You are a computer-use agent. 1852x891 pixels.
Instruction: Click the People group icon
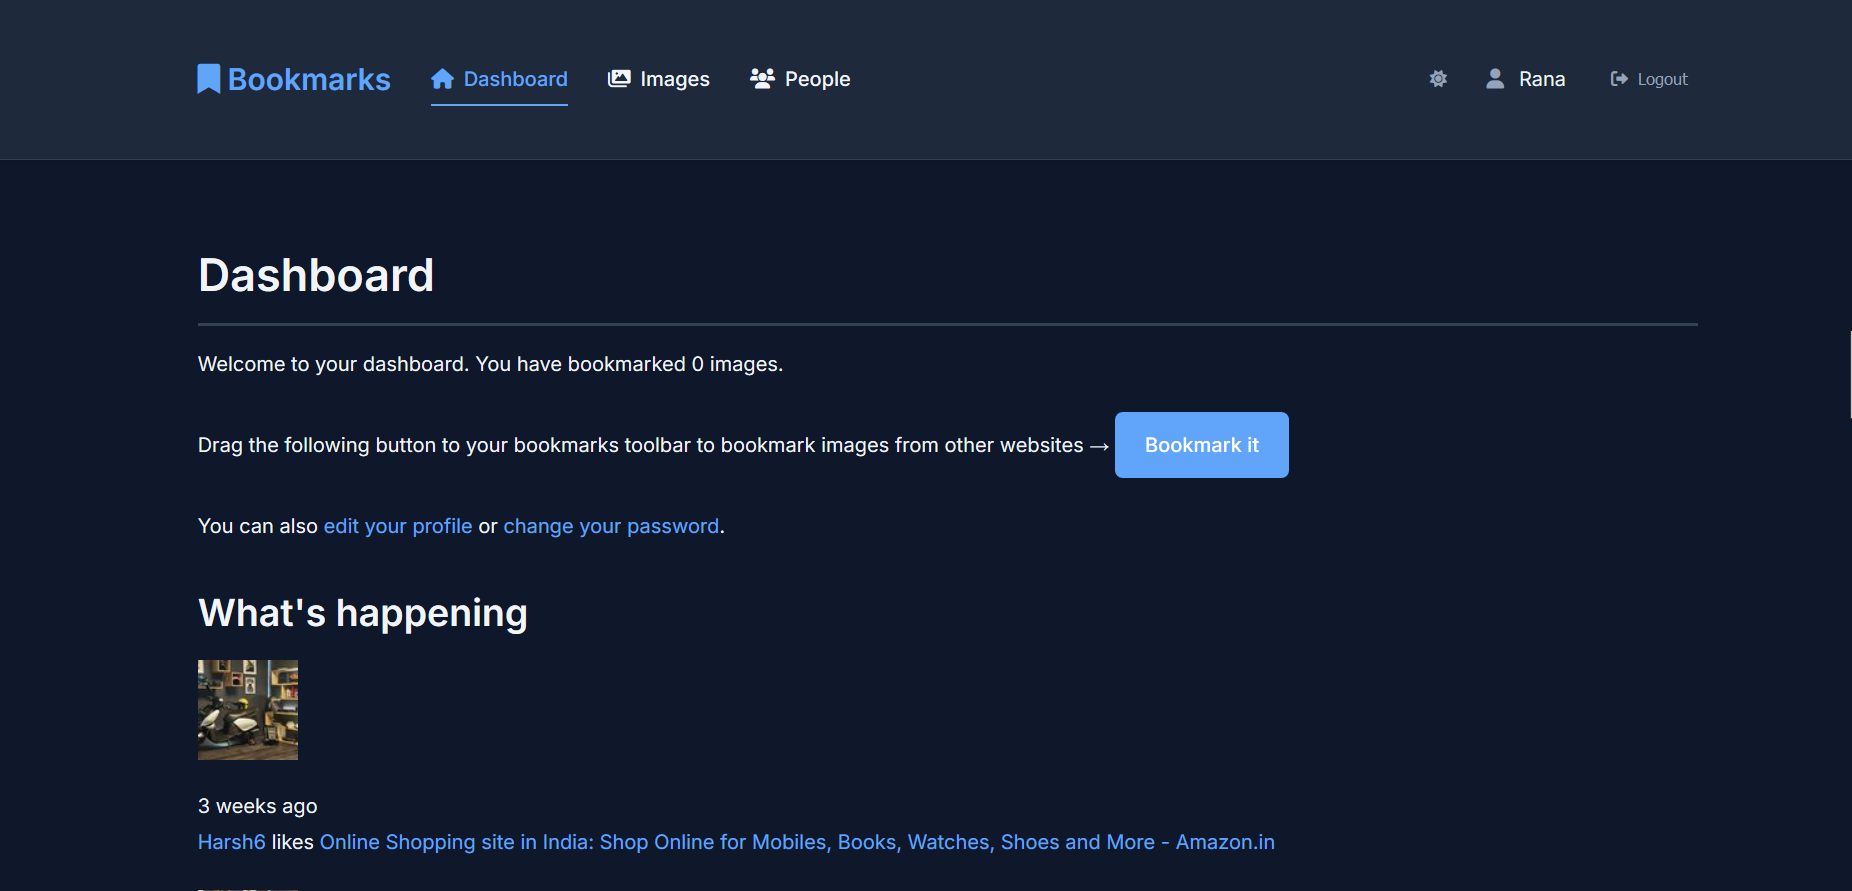pos(763,79)
